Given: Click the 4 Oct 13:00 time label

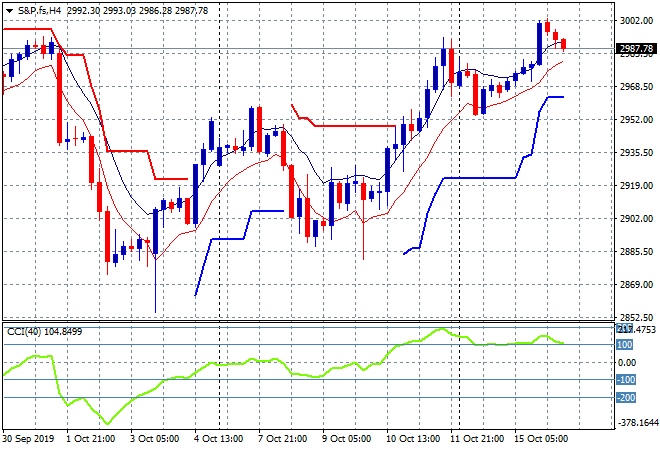Looking at the screenshot, I should (218, 439).
